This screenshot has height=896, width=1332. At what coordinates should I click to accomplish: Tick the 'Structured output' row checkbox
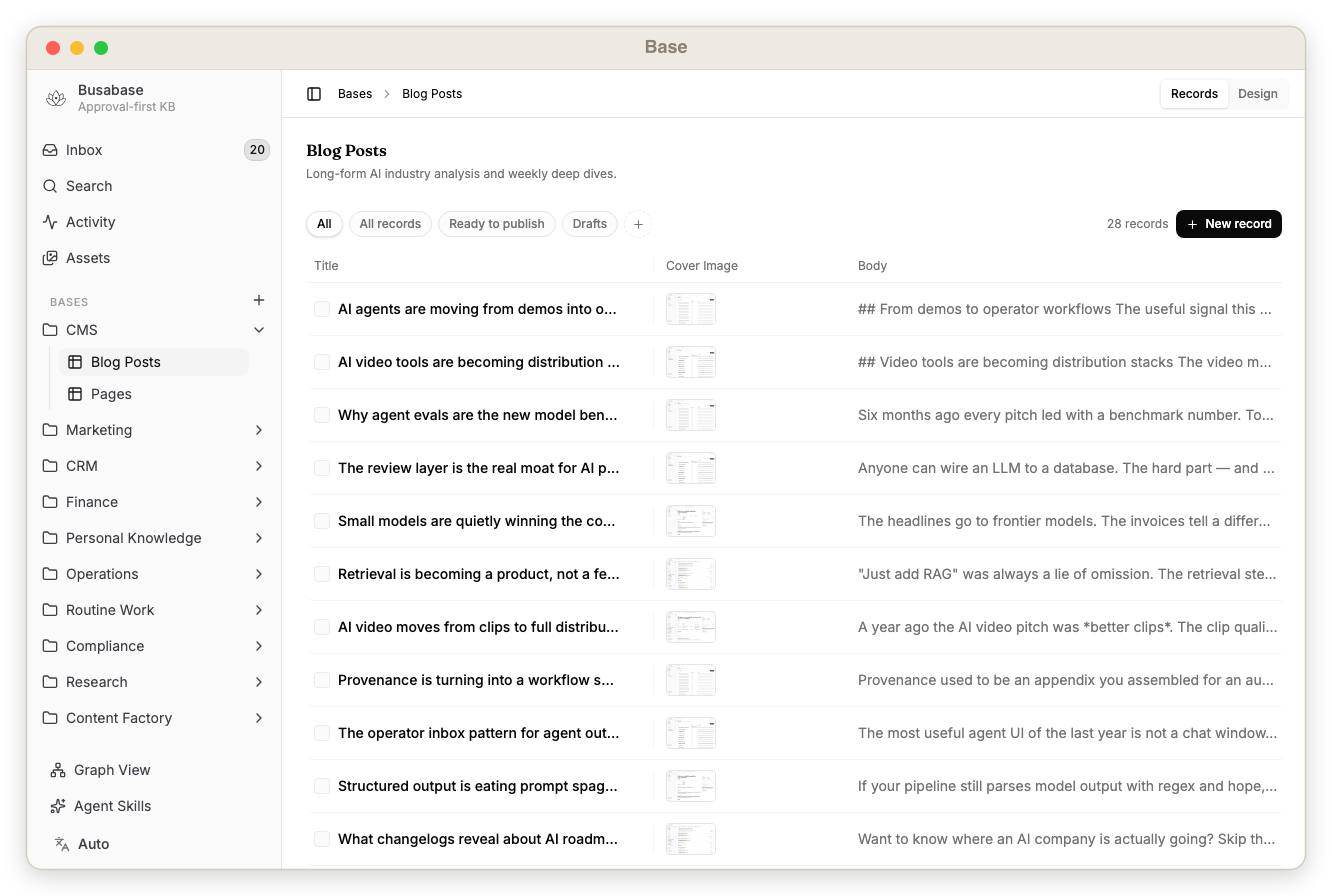coord(322,786)
